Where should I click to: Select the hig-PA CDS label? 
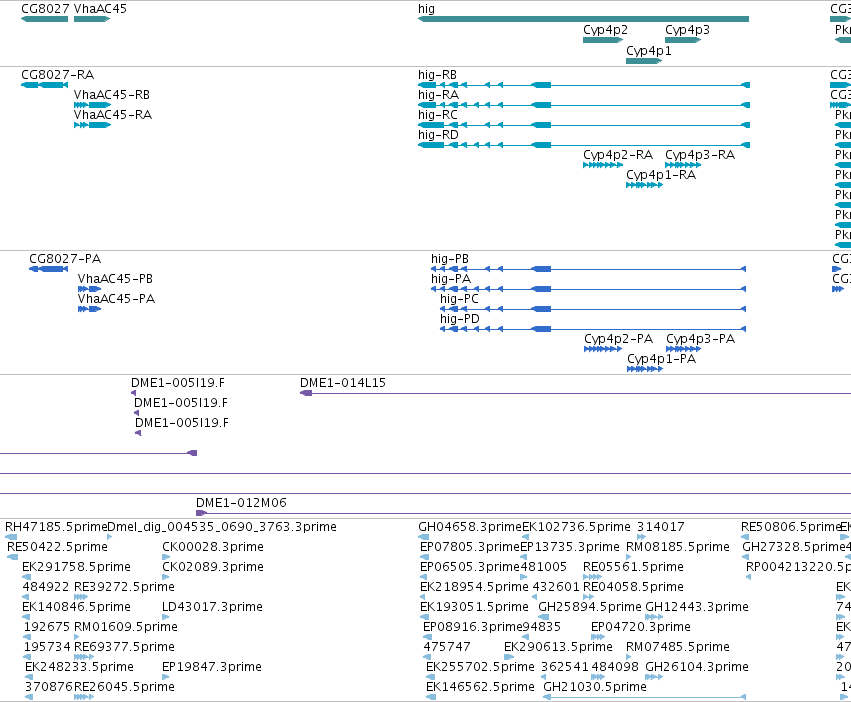(451, 279)
